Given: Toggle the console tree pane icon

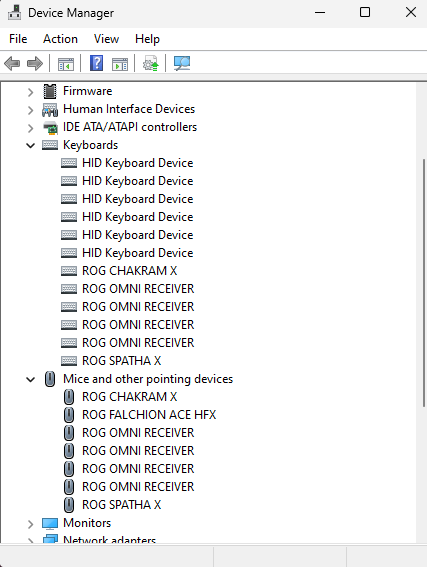Looking at the screenshot, I should (66, 64).
